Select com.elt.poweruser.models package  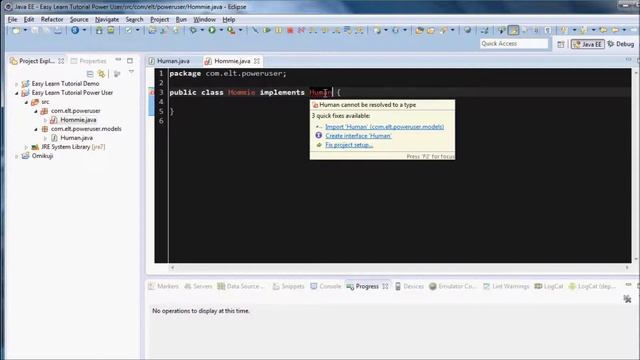click(86, 129)
